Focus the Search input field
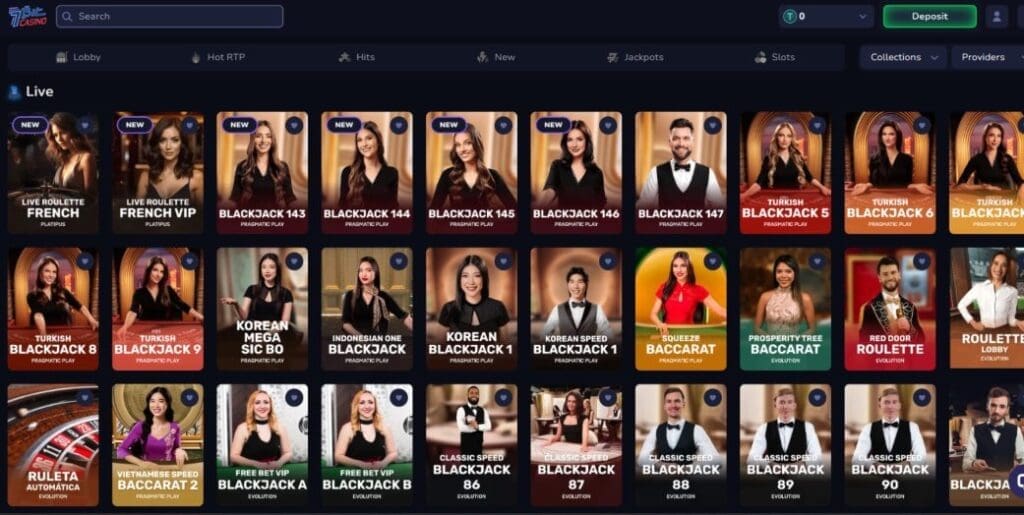The width and height of the screenshot is (1024, 515). click(x=170, y=16)
